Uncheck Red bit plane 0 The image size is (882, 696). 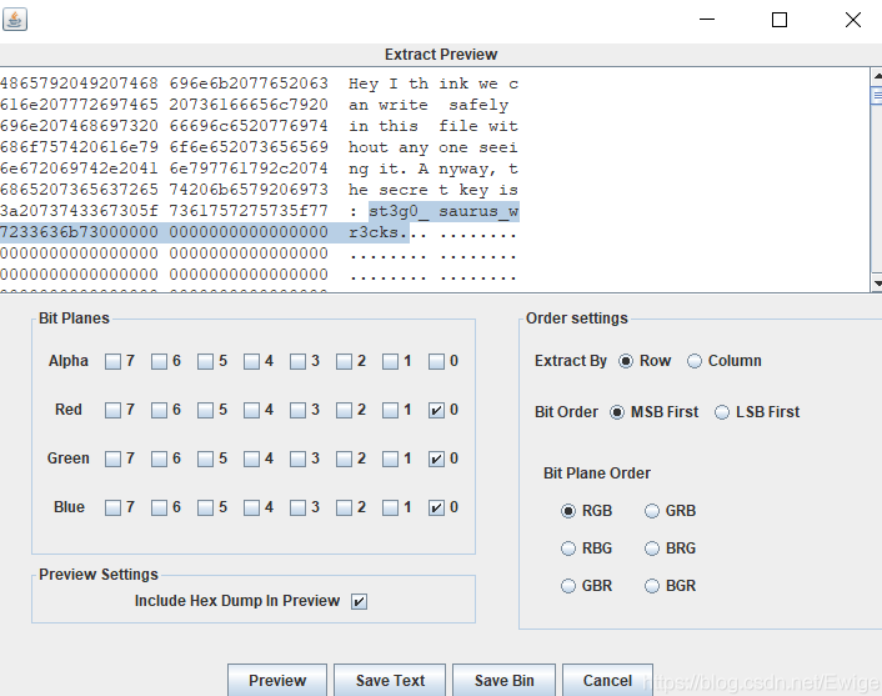pos(436,410)
